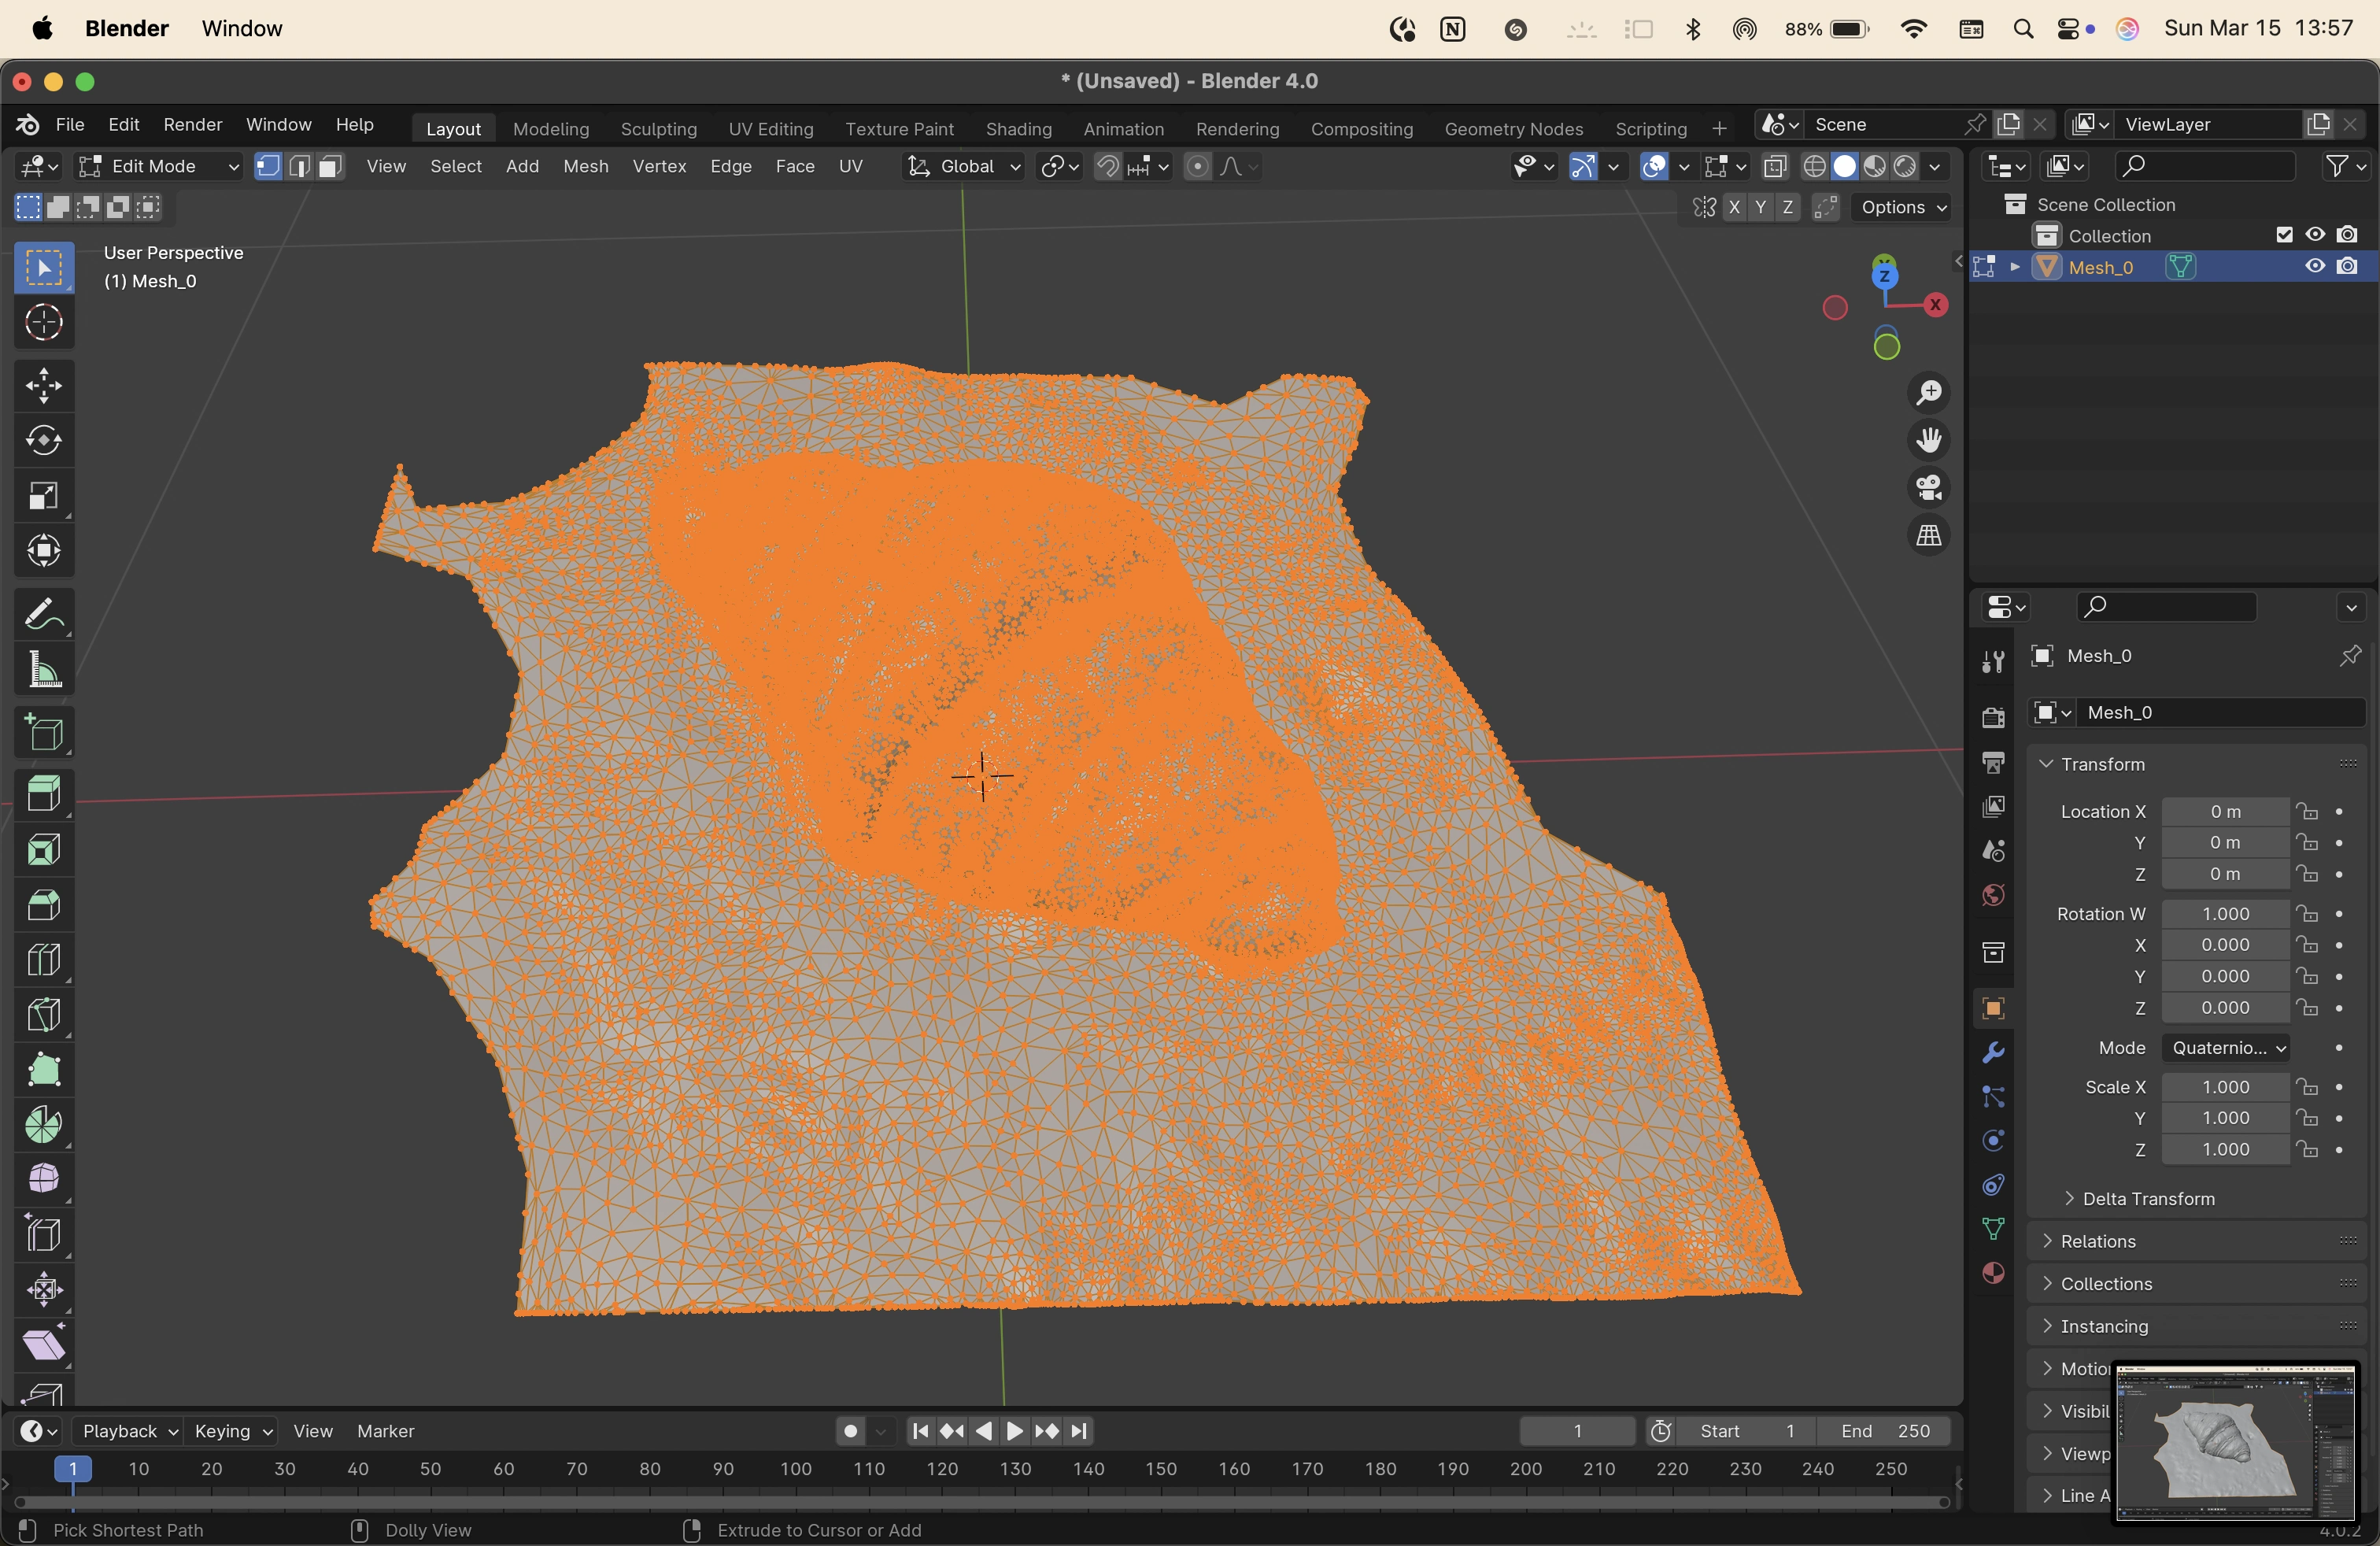Open rotation Mode Quaternion dropdown

(x=2225, y=1047)
